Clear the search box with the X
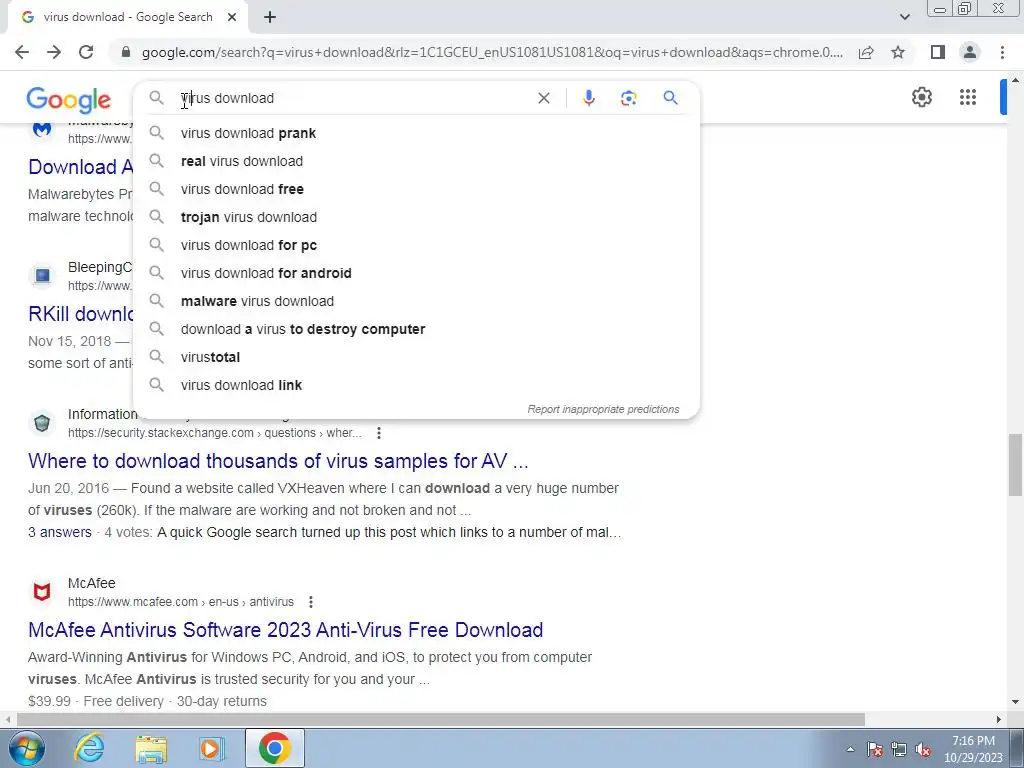 click(x=543, y=98)
